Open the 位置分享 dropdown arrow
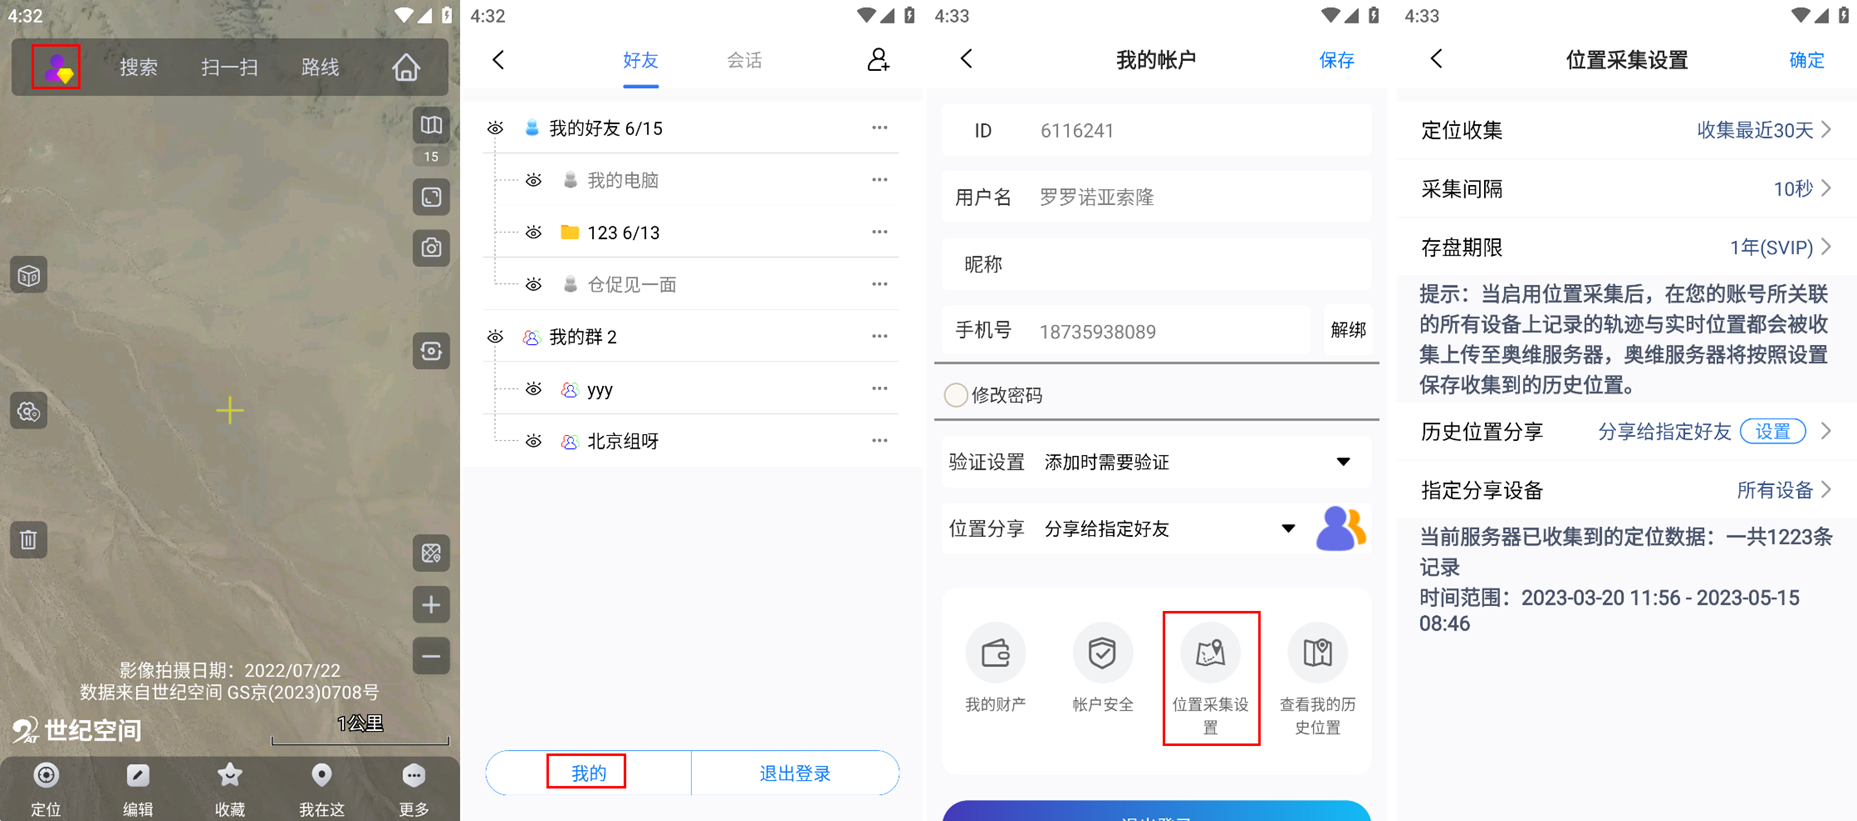Screen dimensions: 1857x821 pos(1288,529)
